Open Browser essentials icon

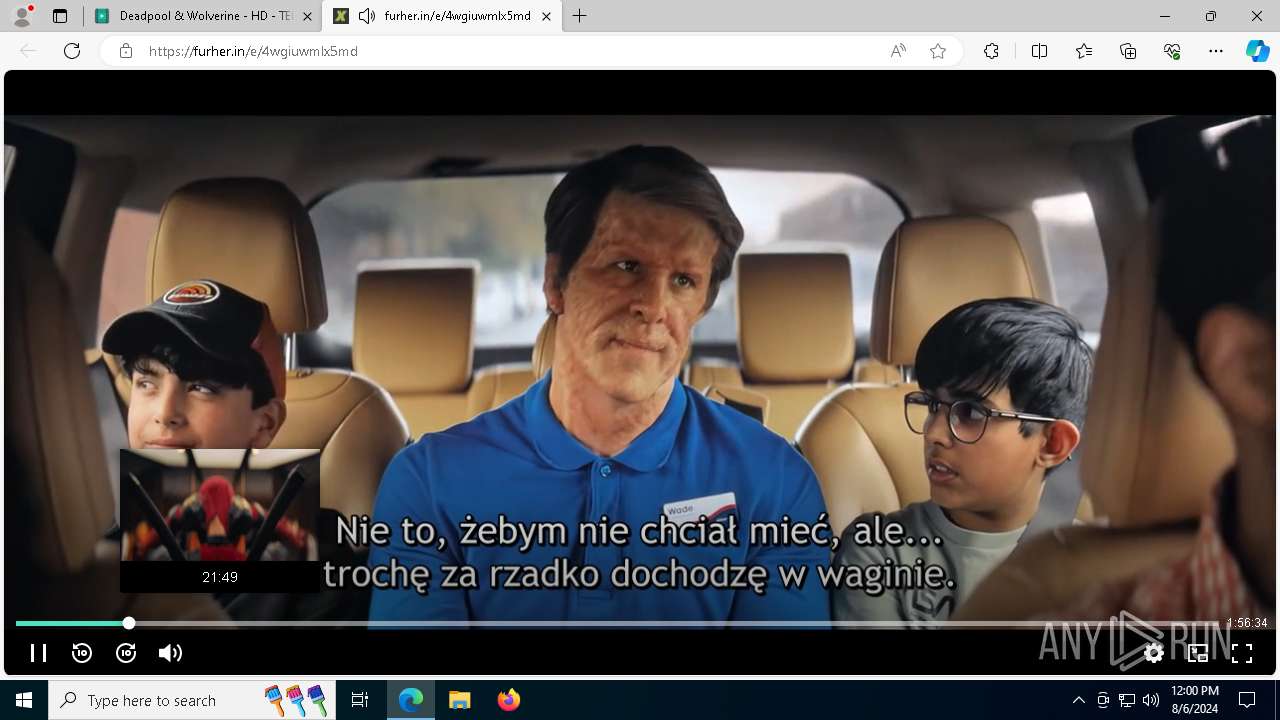coord(1172,51)
